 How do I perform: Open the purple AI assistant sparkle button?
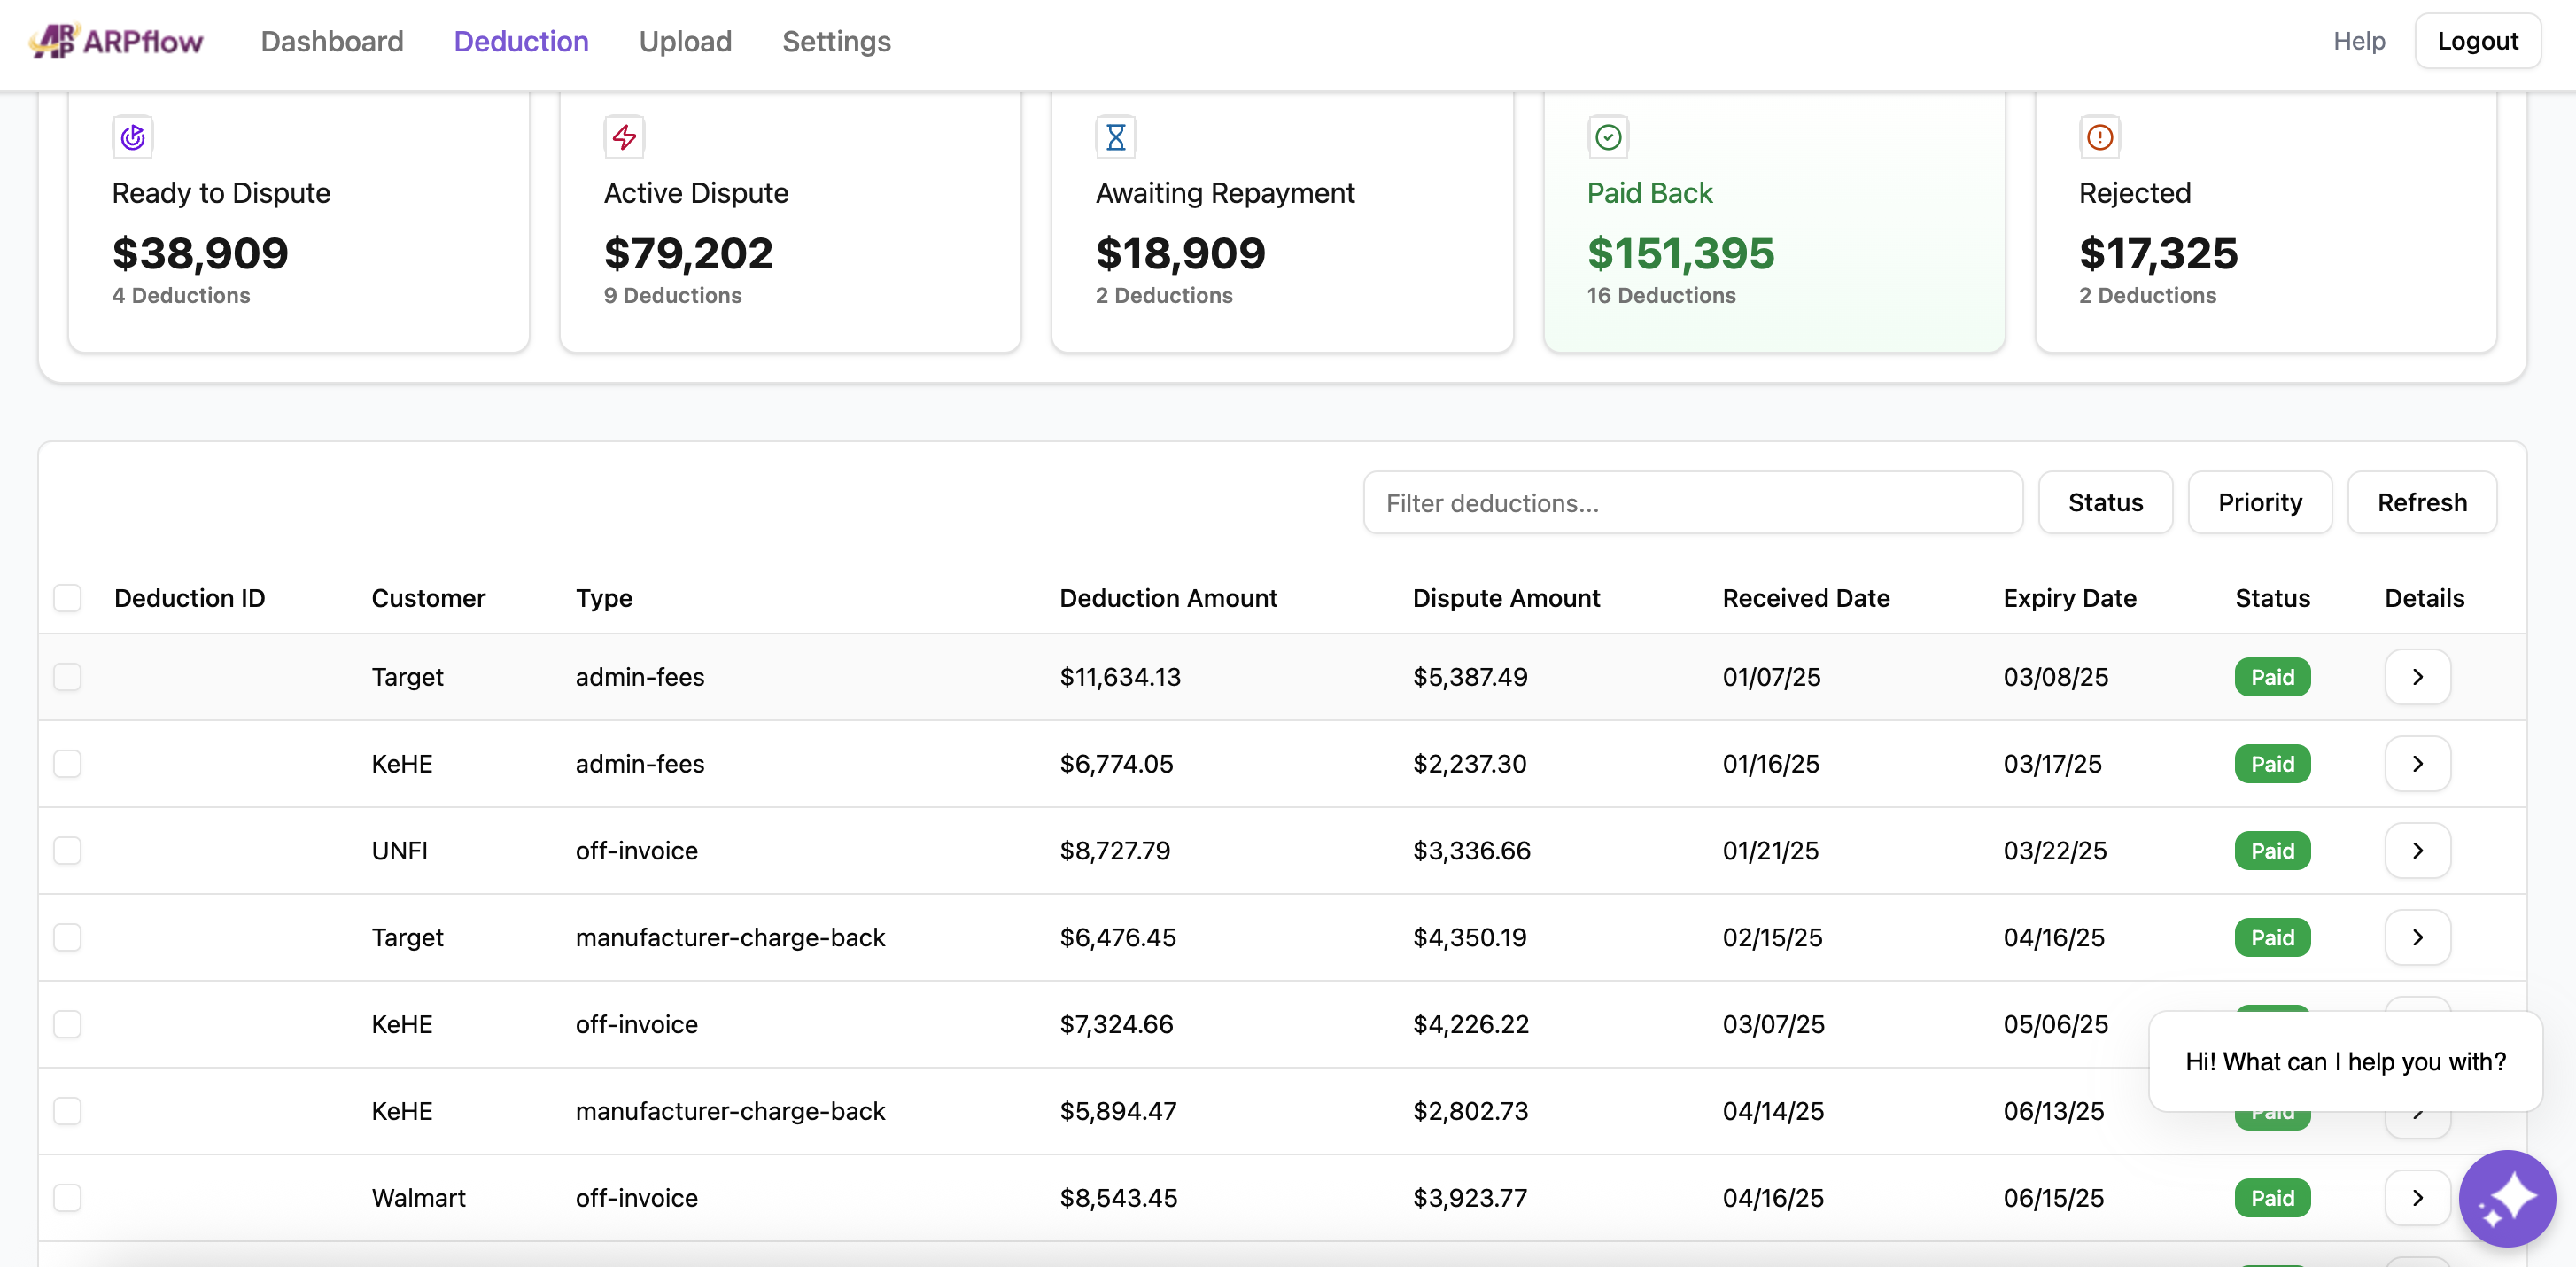2506,1198
